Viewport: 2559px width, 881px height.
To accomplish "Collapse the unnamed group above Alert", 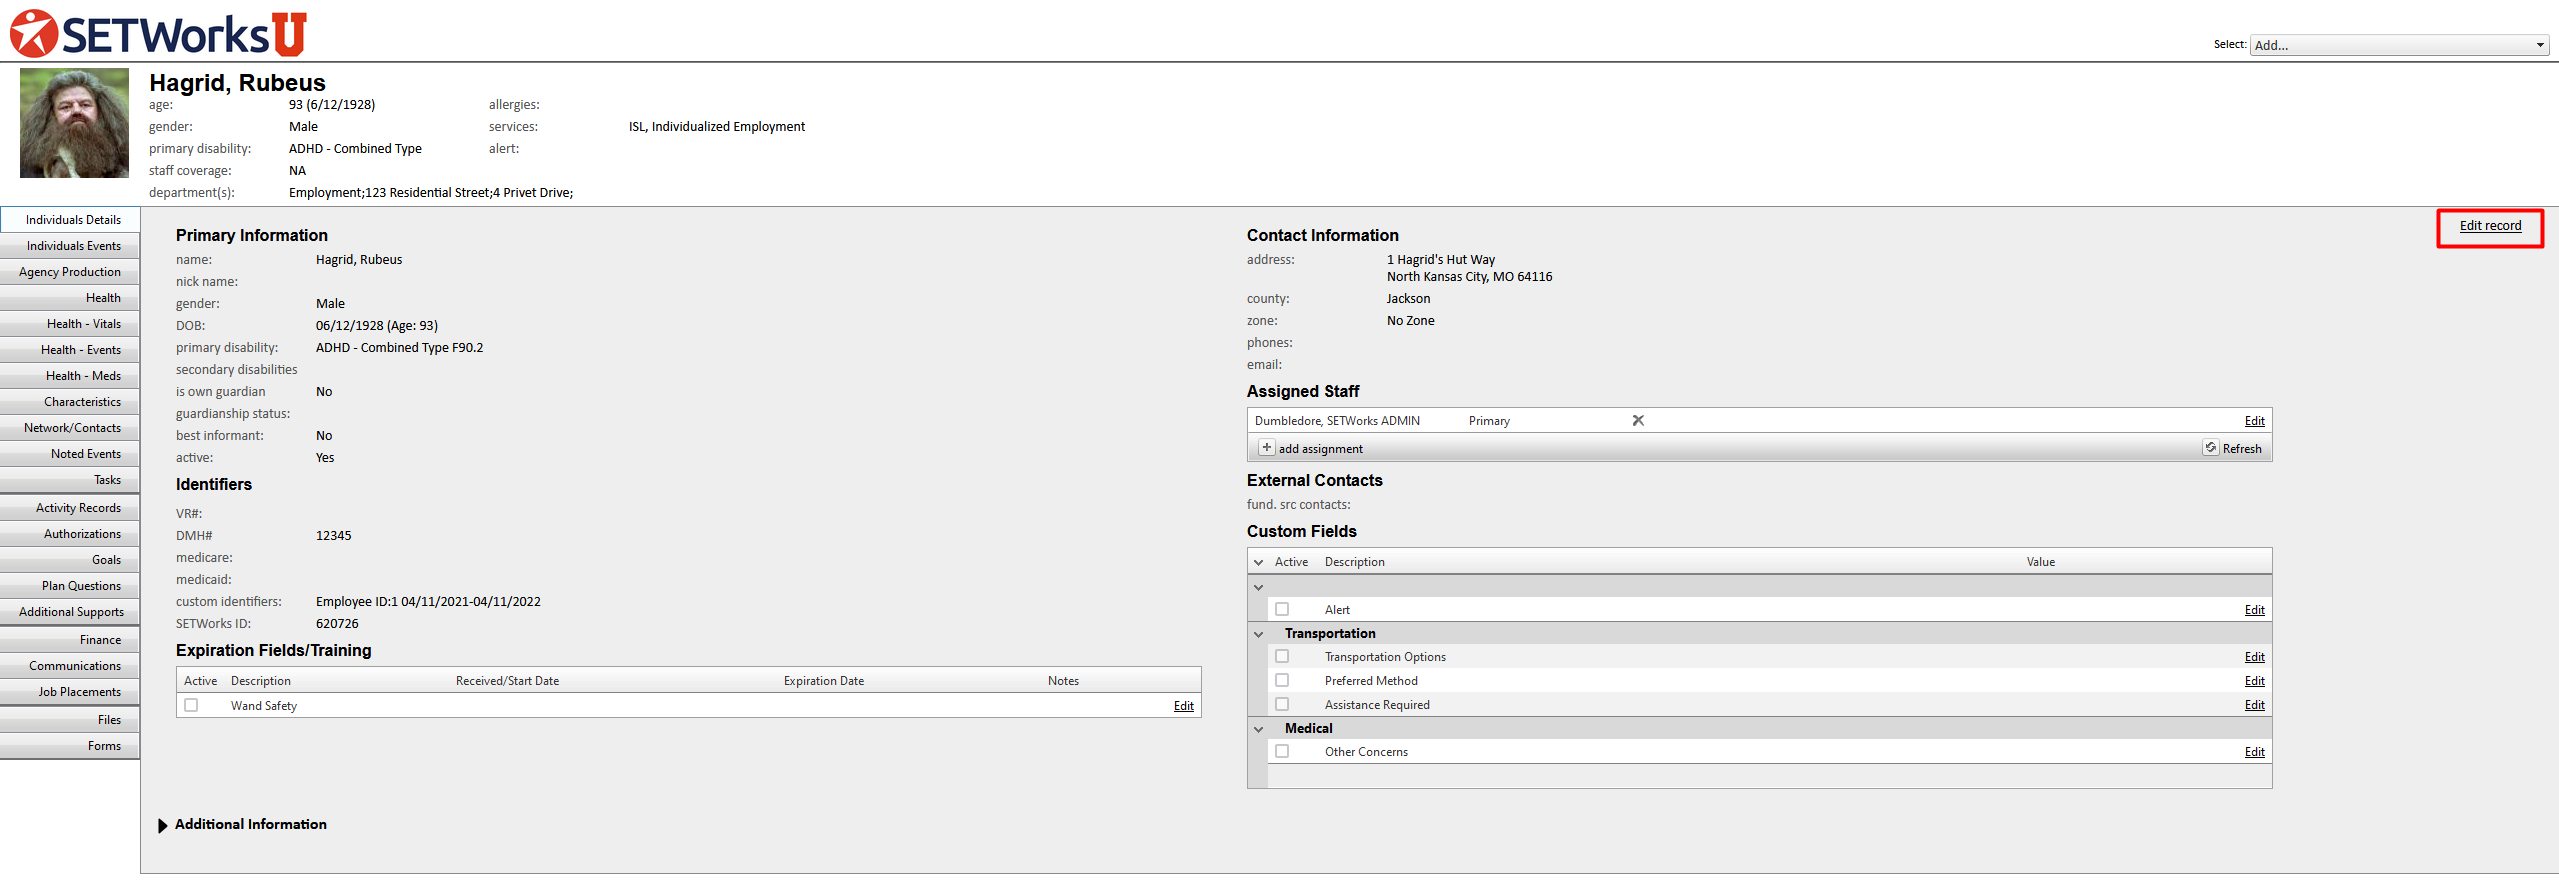I will [x=1258, y=587].
